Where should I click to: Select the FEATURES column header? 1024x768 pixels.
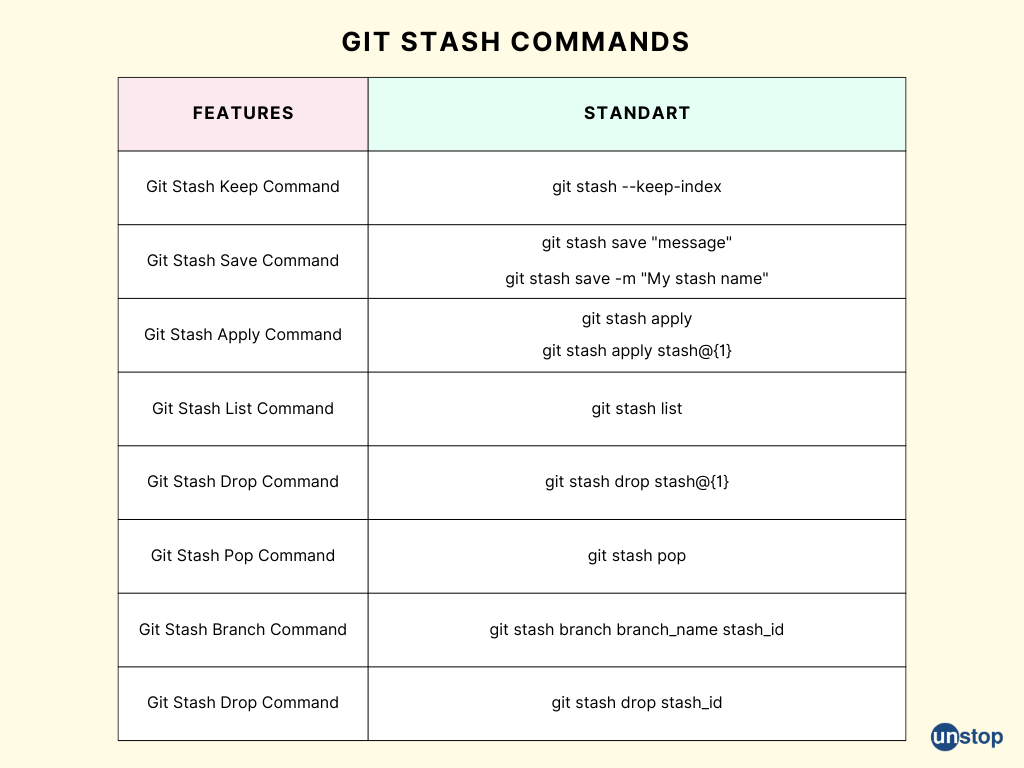pos(243,113)
